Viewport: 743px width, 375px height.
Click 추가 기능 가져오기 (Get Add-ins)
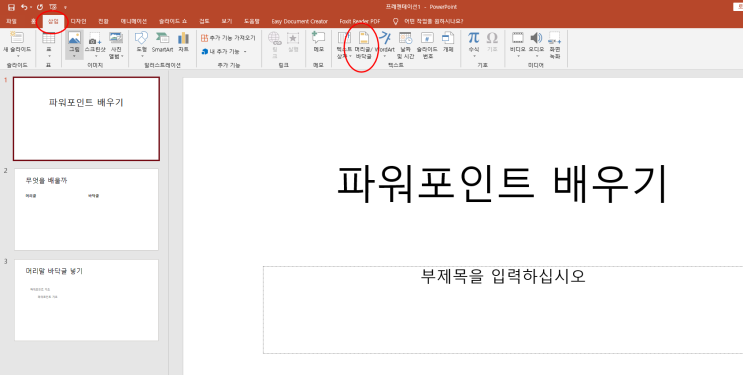228,38
